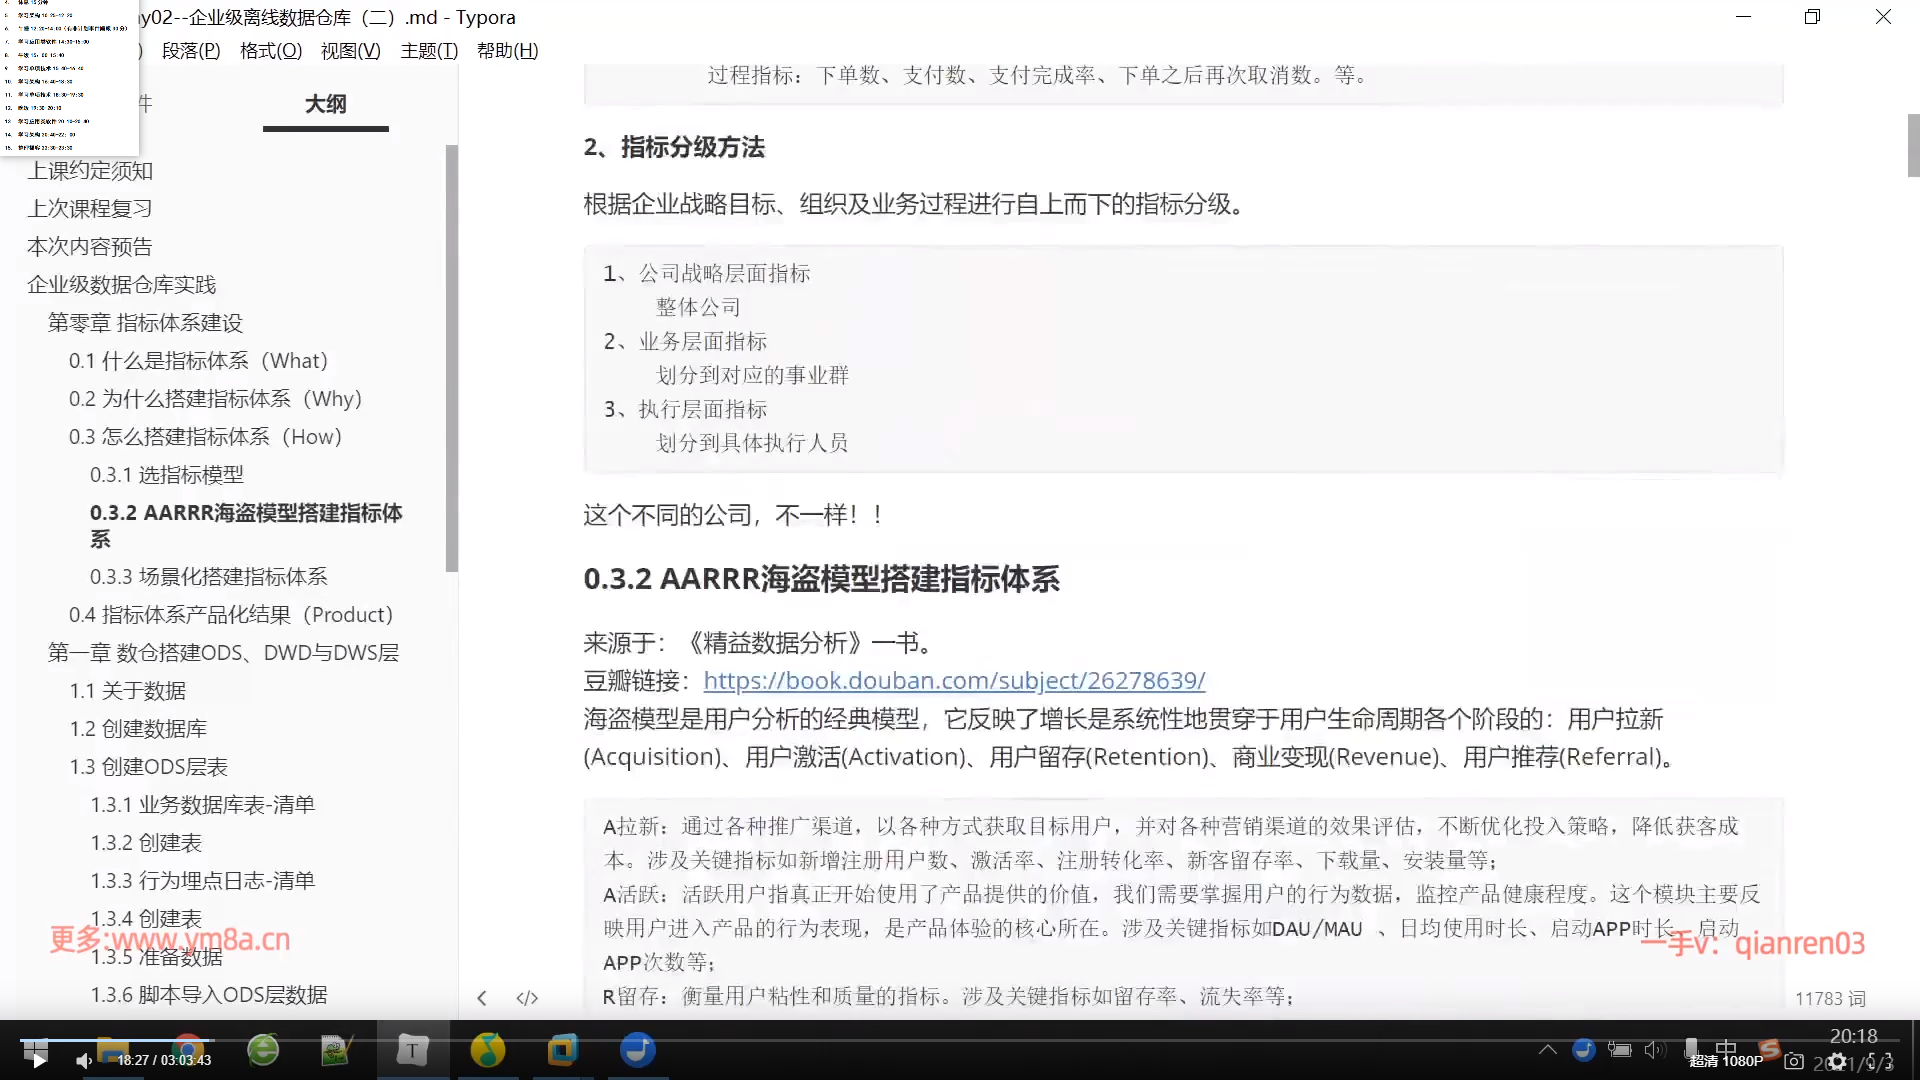
Task: Toggle fullscreen on the video player
Action: (x=1879, y=1061)
